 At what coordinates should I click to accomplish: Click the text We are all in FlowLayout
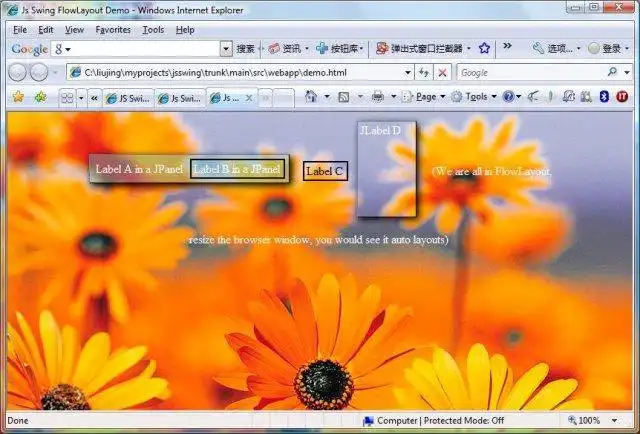(x=492, y=171)
